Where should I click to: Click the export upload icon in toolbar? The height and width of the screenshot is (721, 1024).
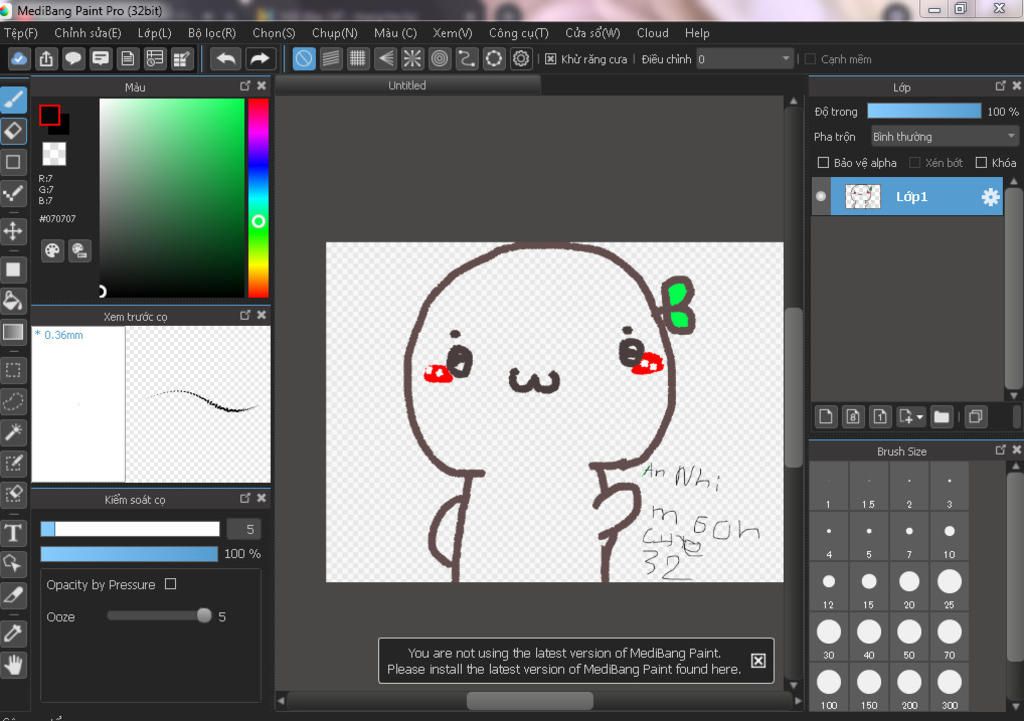coord(46,59)
